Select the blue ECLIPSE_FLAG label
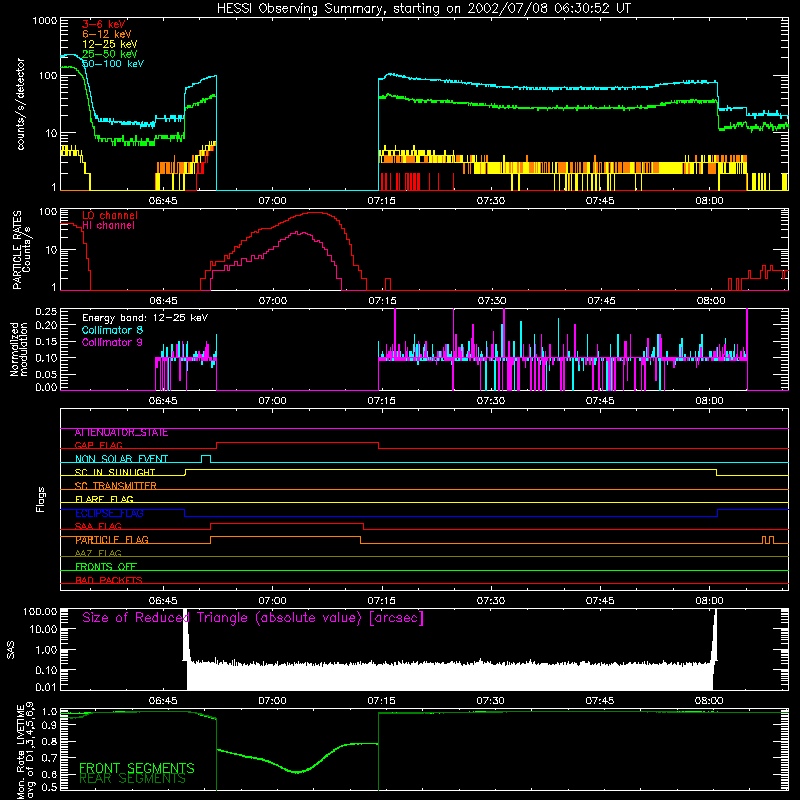Viewport: 800px width, 800px height. [x=109, y=513]
